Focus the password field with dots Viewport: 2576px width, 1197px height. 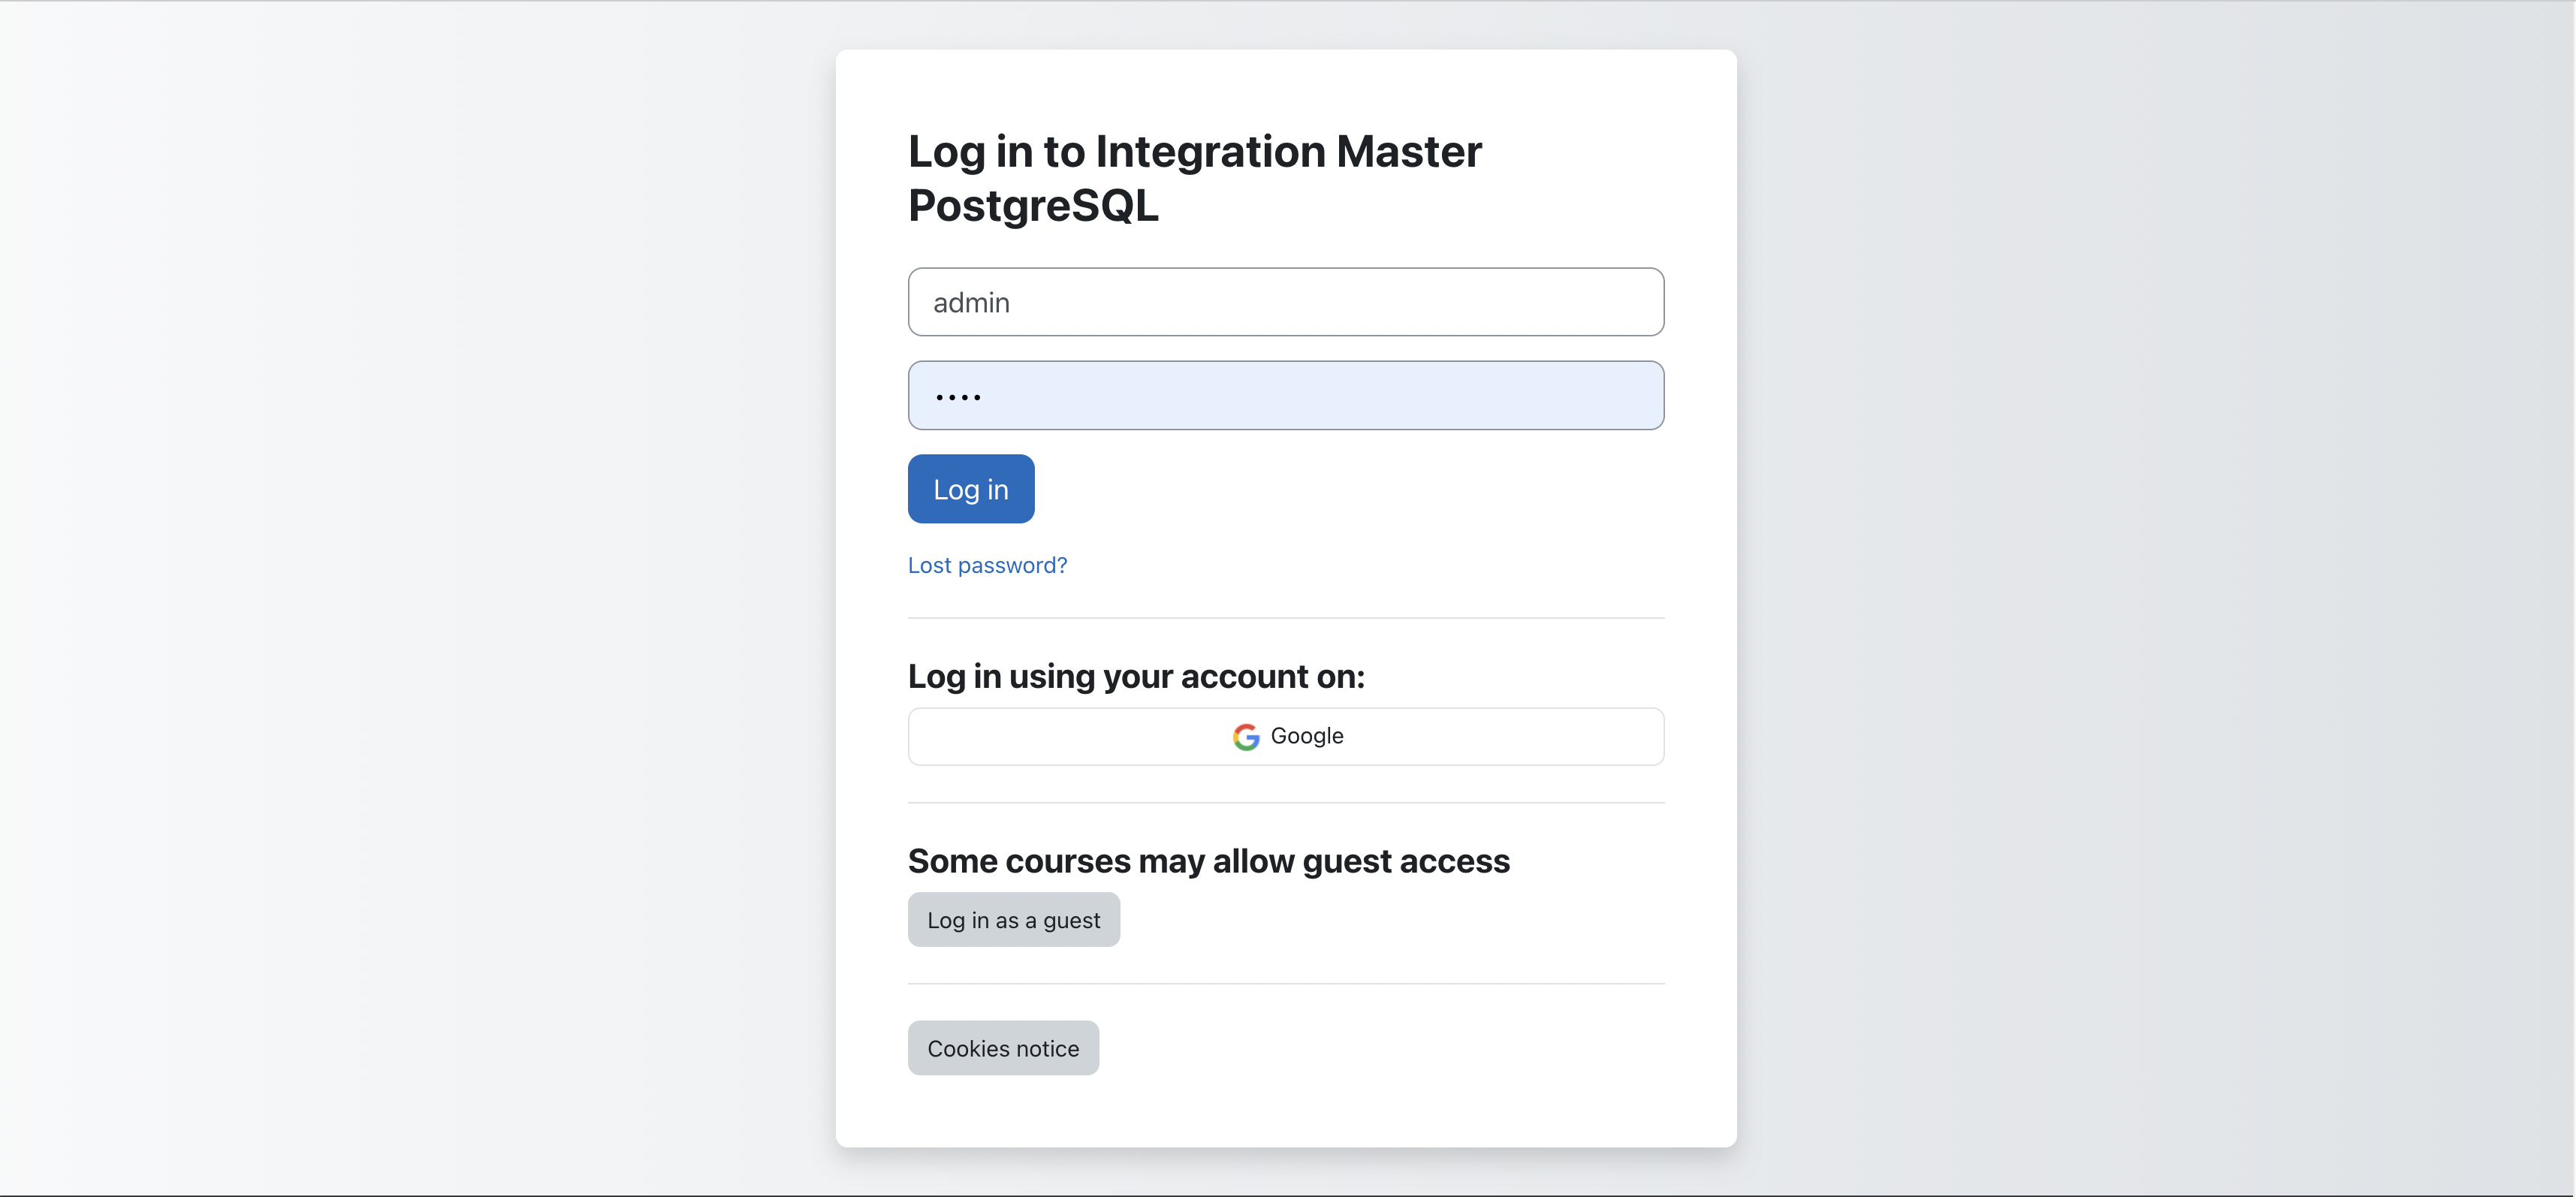(1286, 396)
